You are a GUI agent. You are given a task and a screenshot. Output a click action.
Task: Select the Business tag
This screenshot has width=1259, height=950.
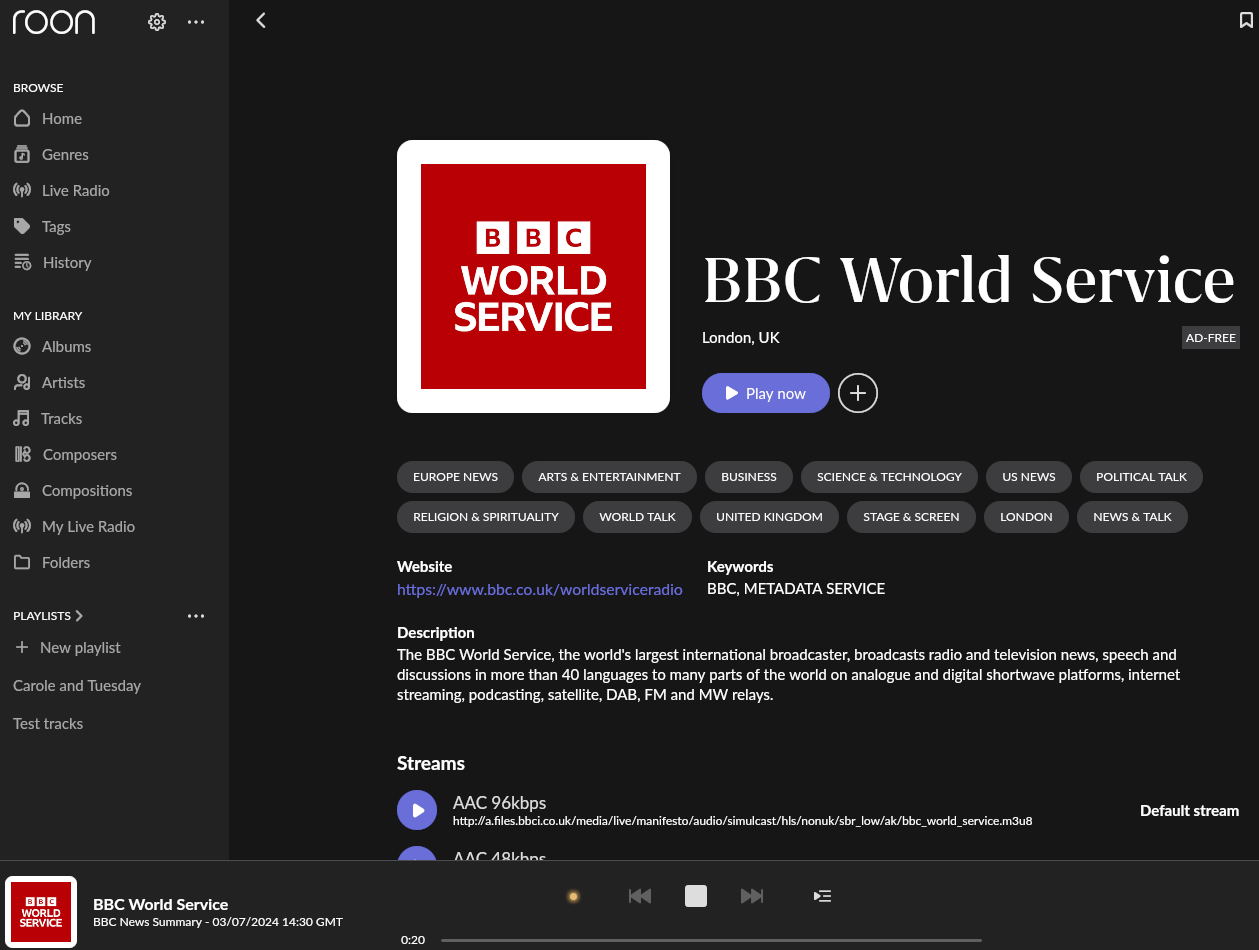pos(749,477)
